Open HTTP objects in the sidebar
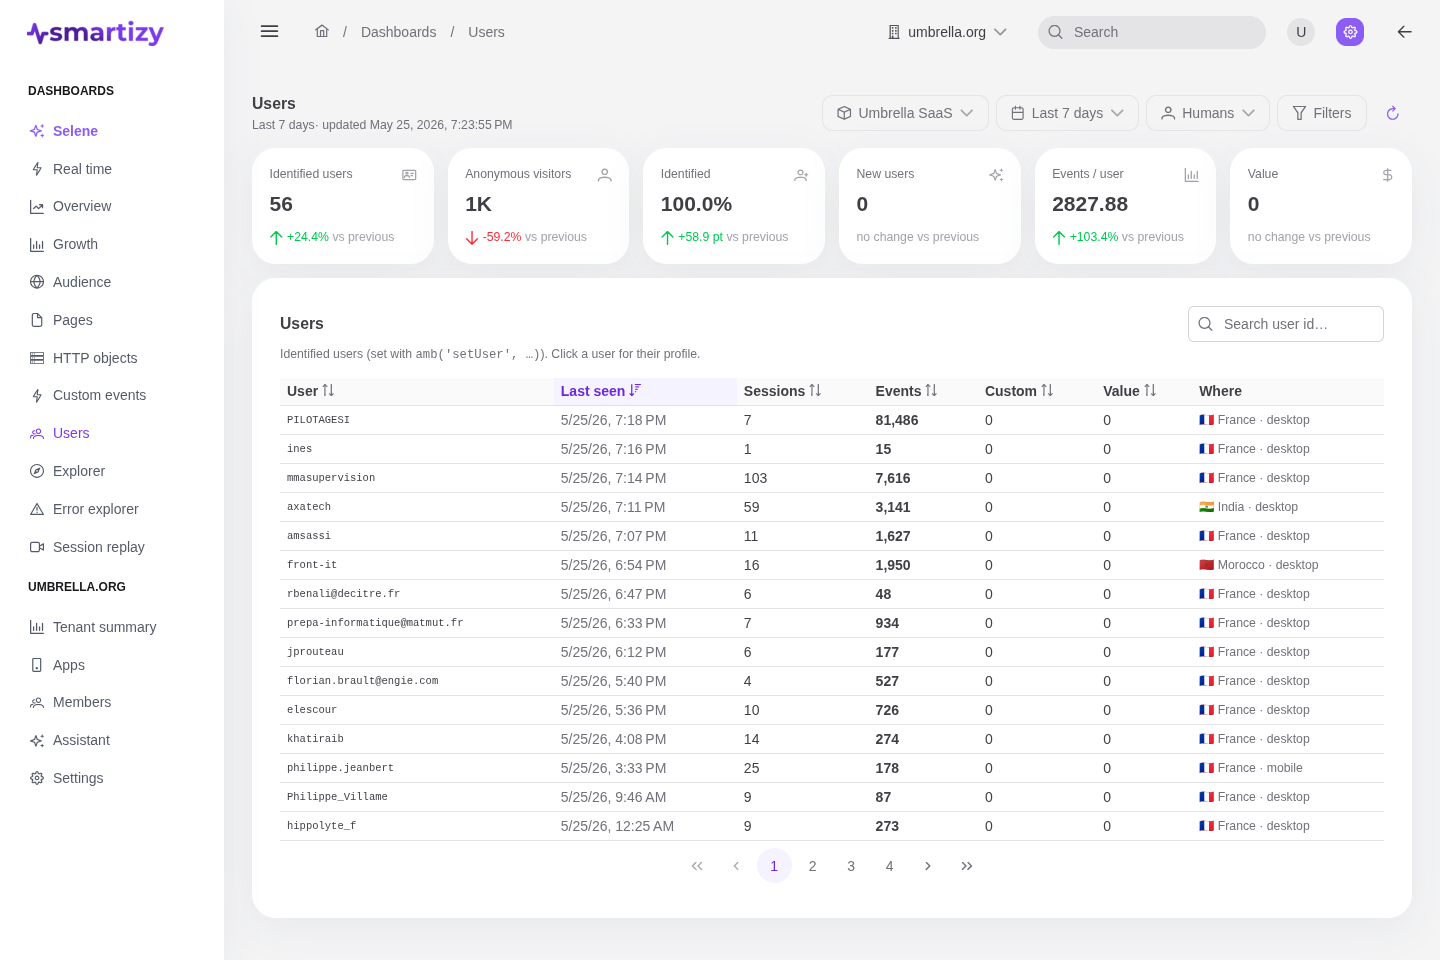1440x960 pixels. (112, 358)
